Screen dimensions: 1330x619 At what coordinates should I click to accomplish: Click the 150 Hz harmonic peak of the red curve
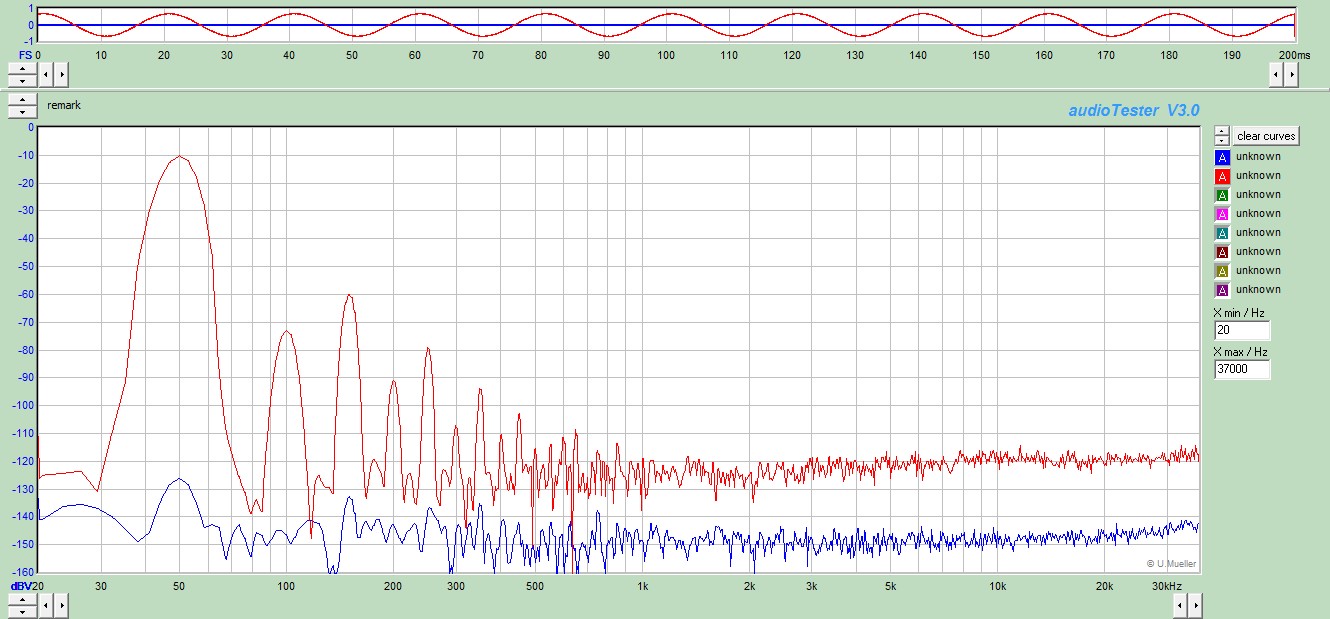[349, 295]
